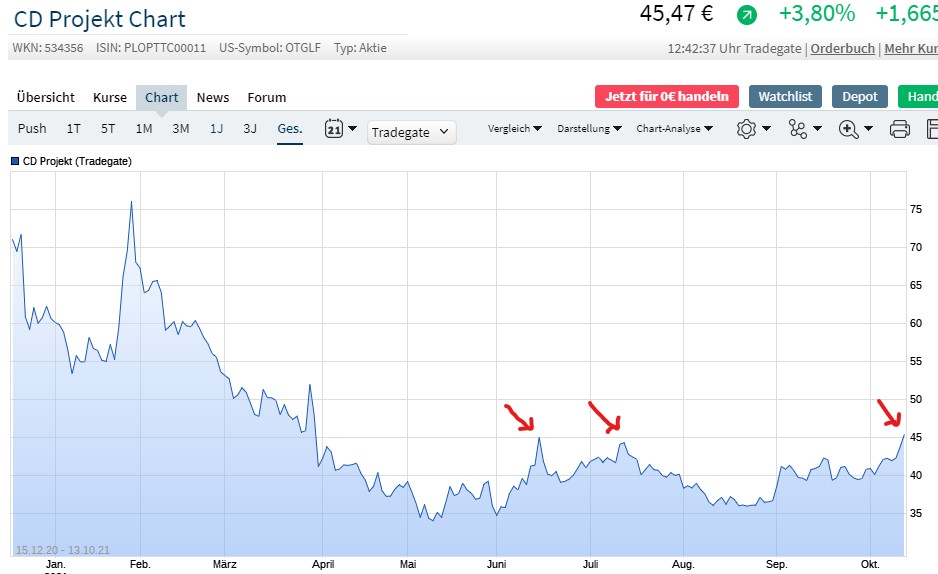Click the February price peak on the chart
This screenshot has width=938, height=574.
(x=132, y=202)
